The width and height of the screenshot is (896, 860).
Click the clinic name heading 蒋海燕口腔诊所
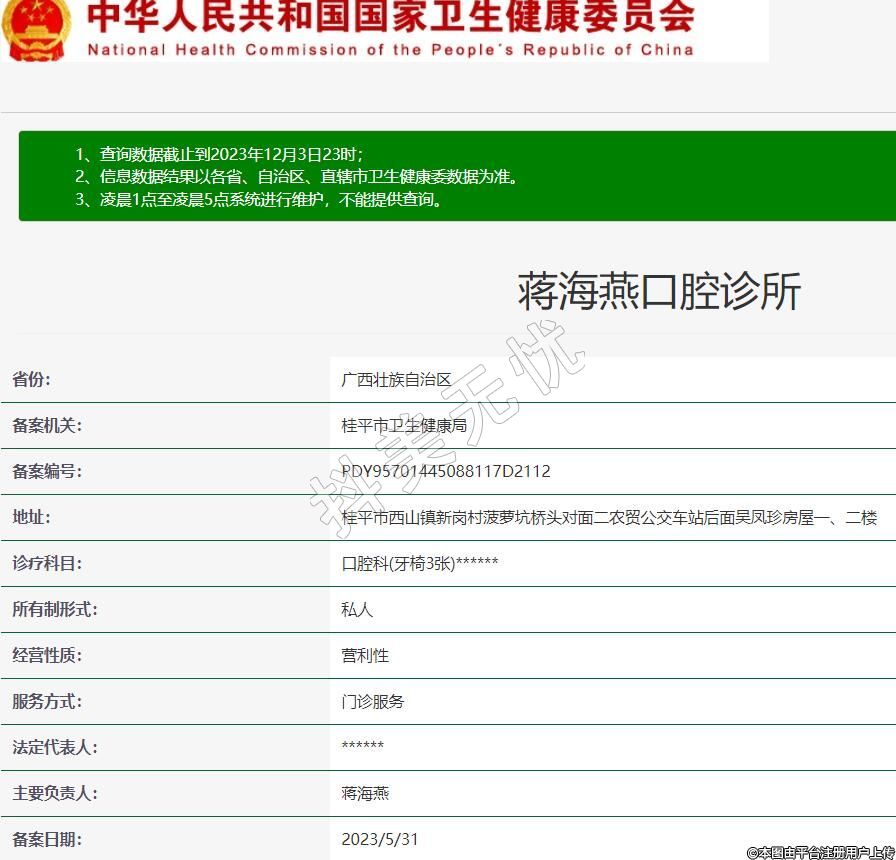[x=659, y=292]
